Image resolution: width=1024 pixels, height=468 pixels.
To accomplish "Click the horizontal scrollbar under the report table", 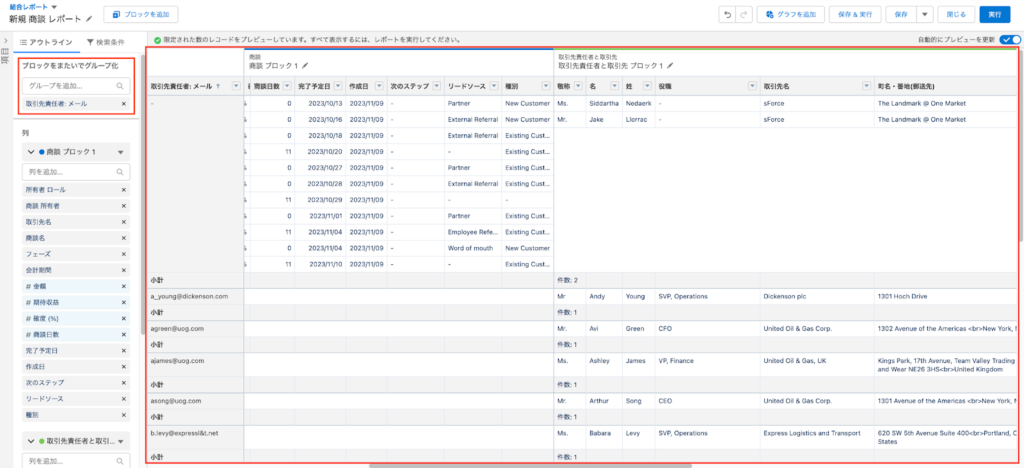I will [530, 465].
